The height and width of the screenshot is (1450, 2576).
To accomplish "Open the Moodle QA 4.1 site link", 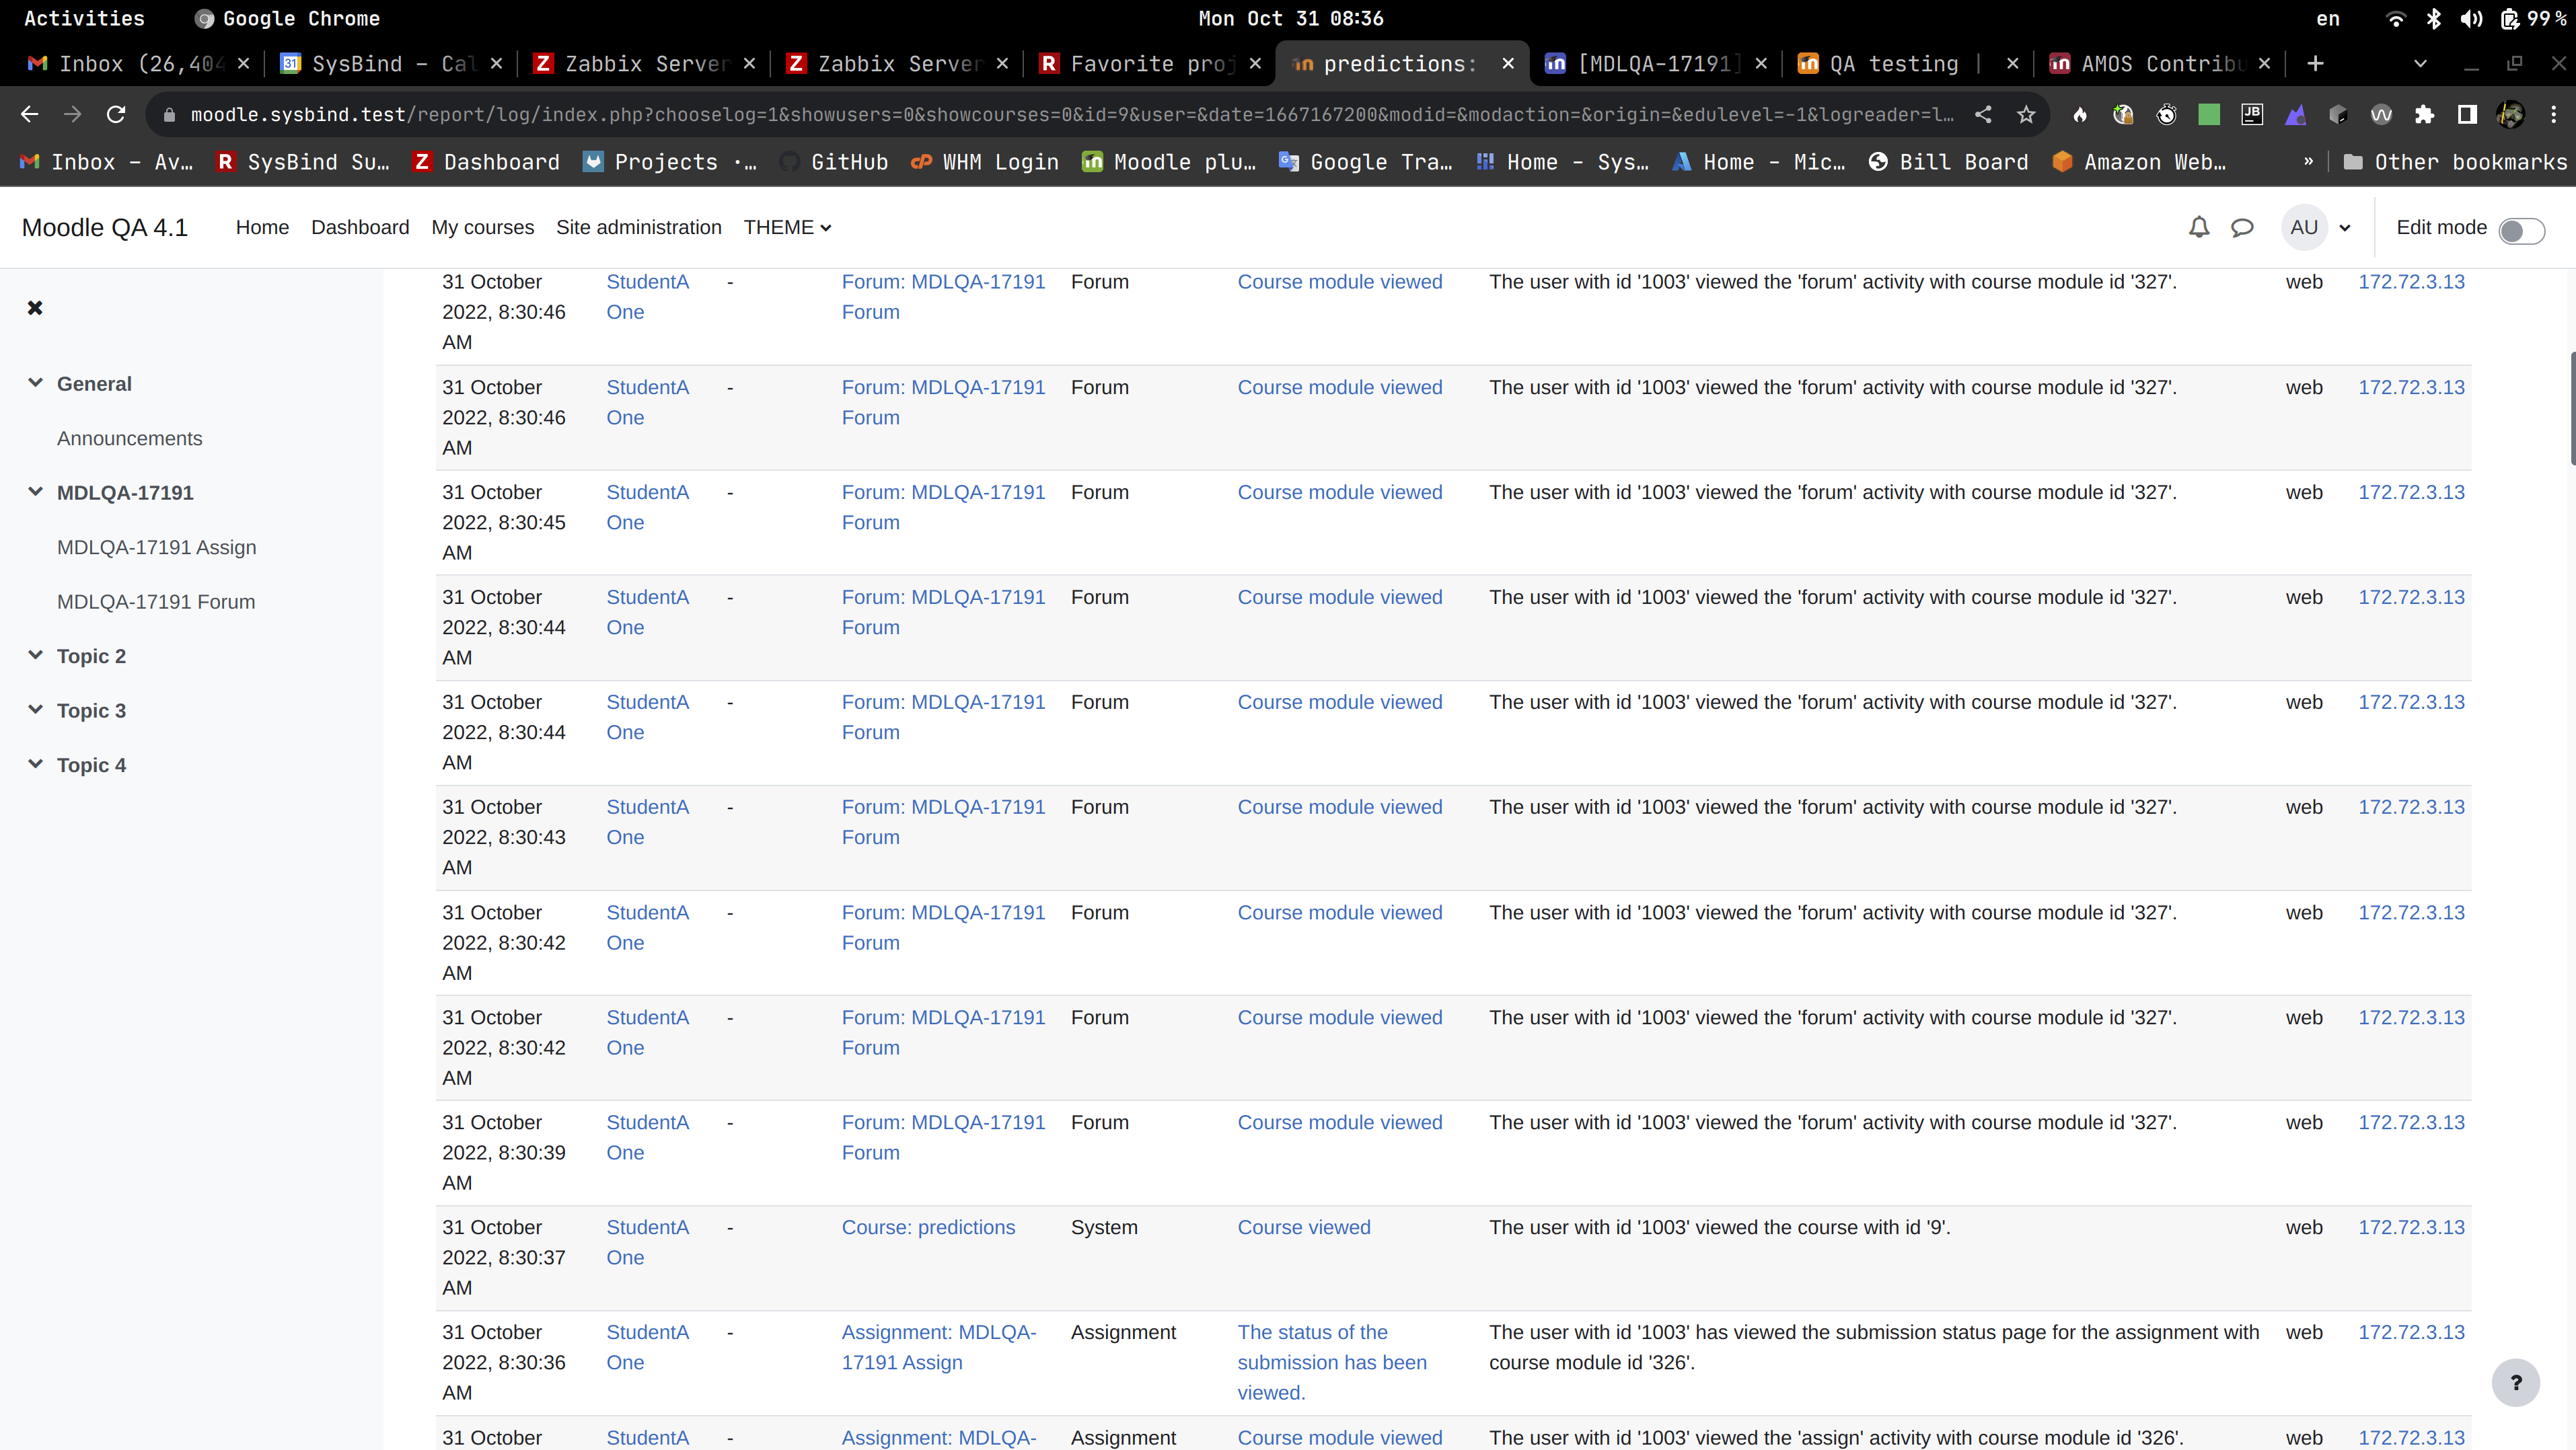I will coord(105,228).
